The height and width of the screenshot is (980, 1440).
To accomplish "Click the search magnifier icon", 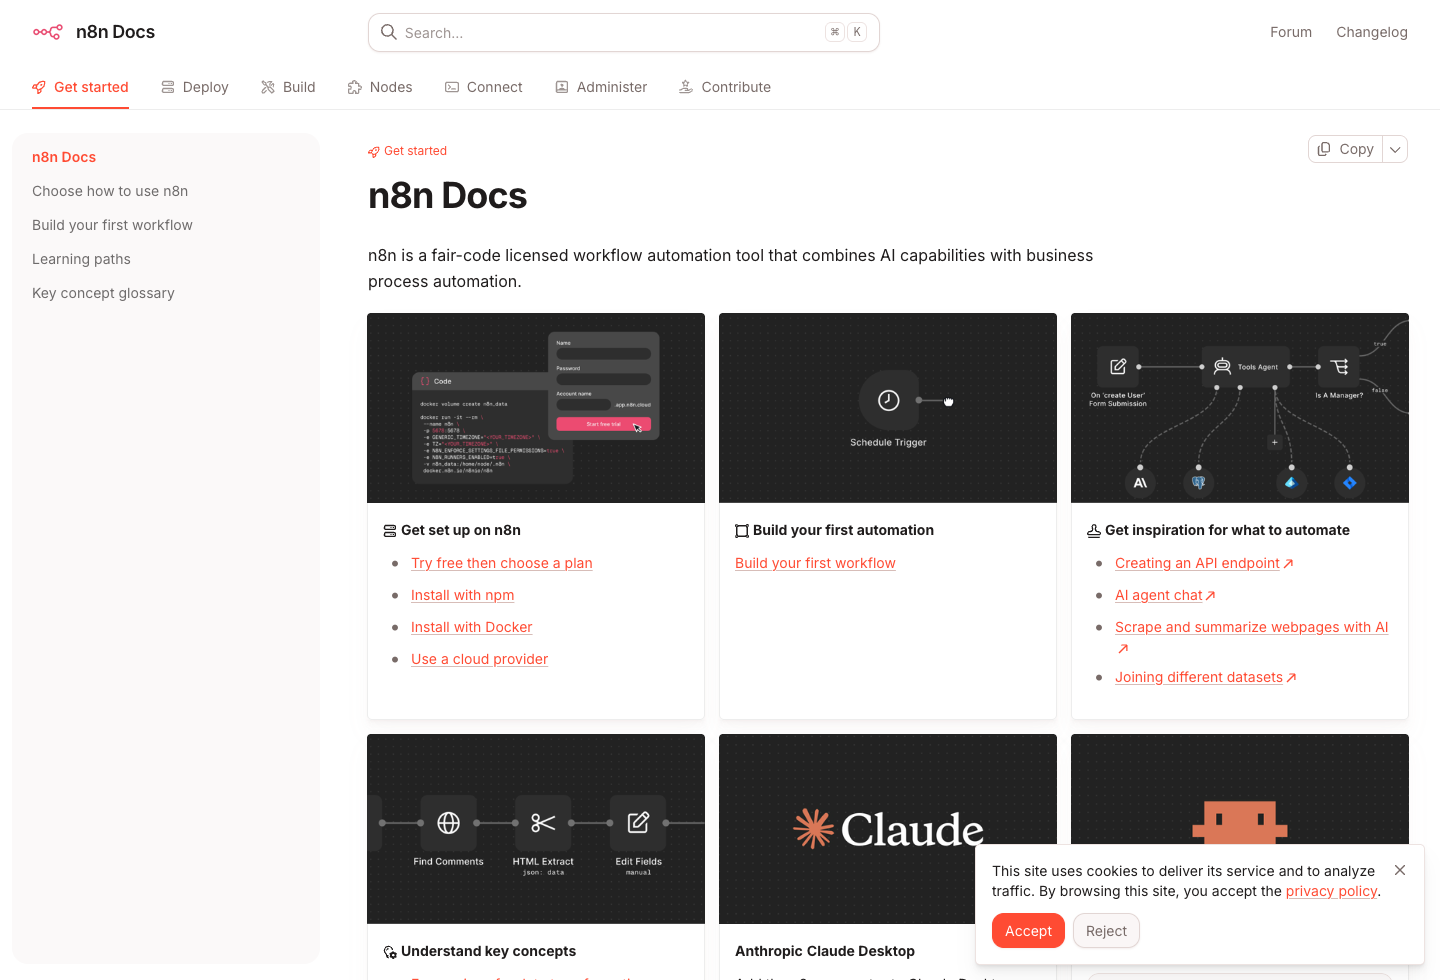I will point(389,32).
